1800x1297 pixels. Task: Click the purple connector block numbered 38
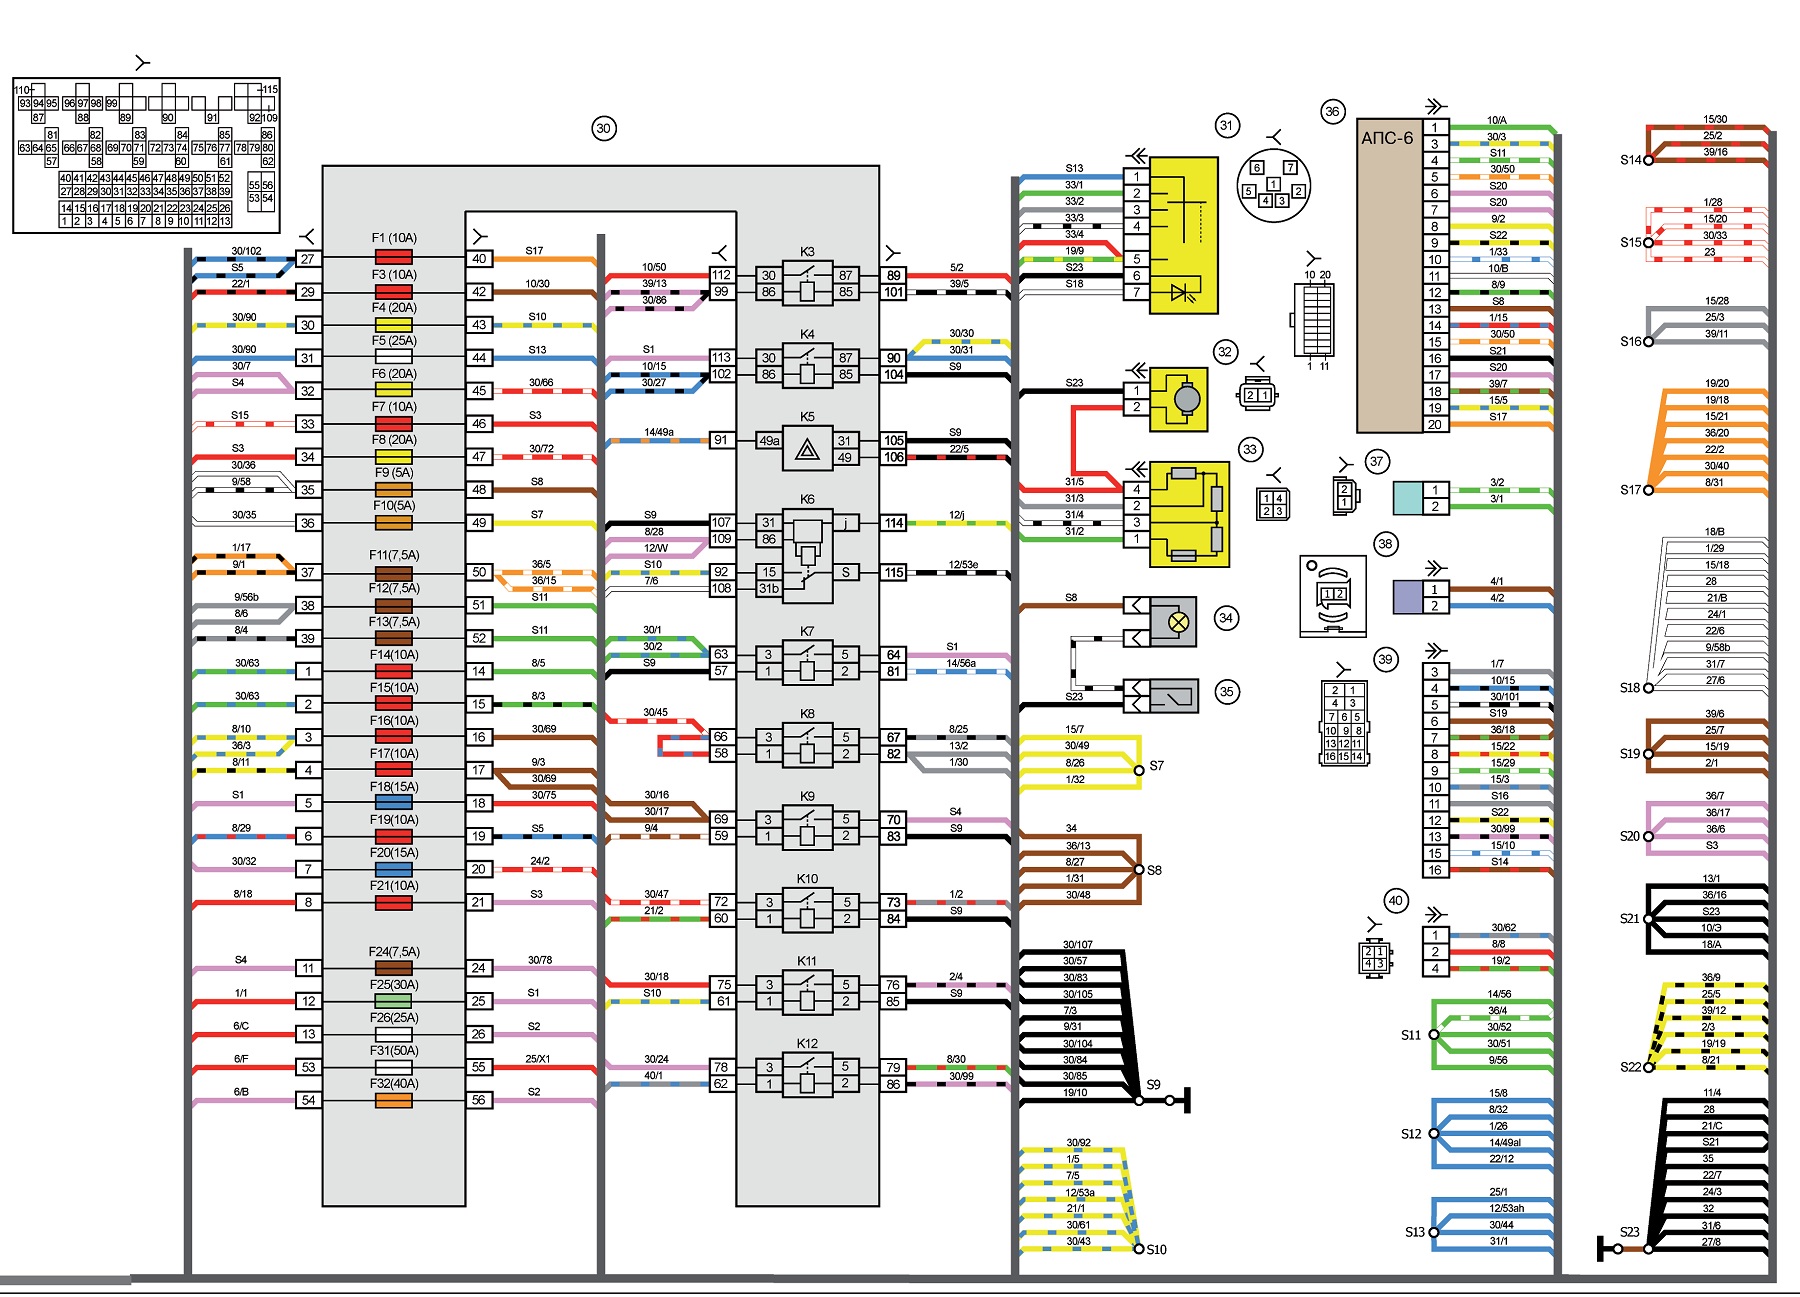tap(1408, 597)
